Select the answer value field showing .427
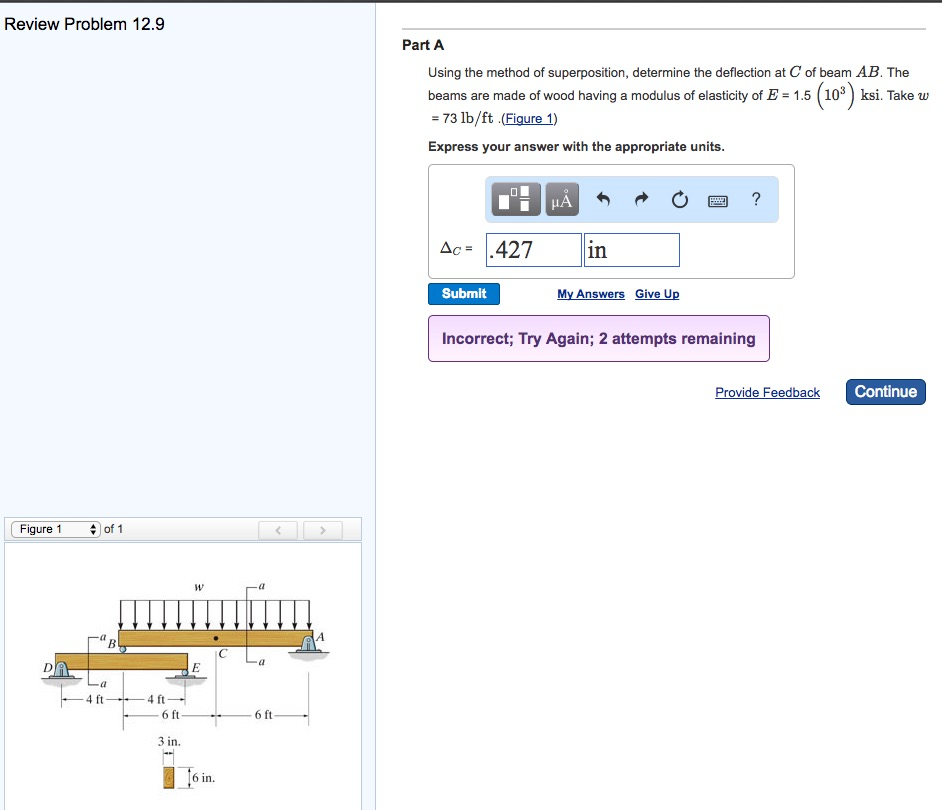The image size is (942, 810). pyautogui.click(x=532, y=249)
